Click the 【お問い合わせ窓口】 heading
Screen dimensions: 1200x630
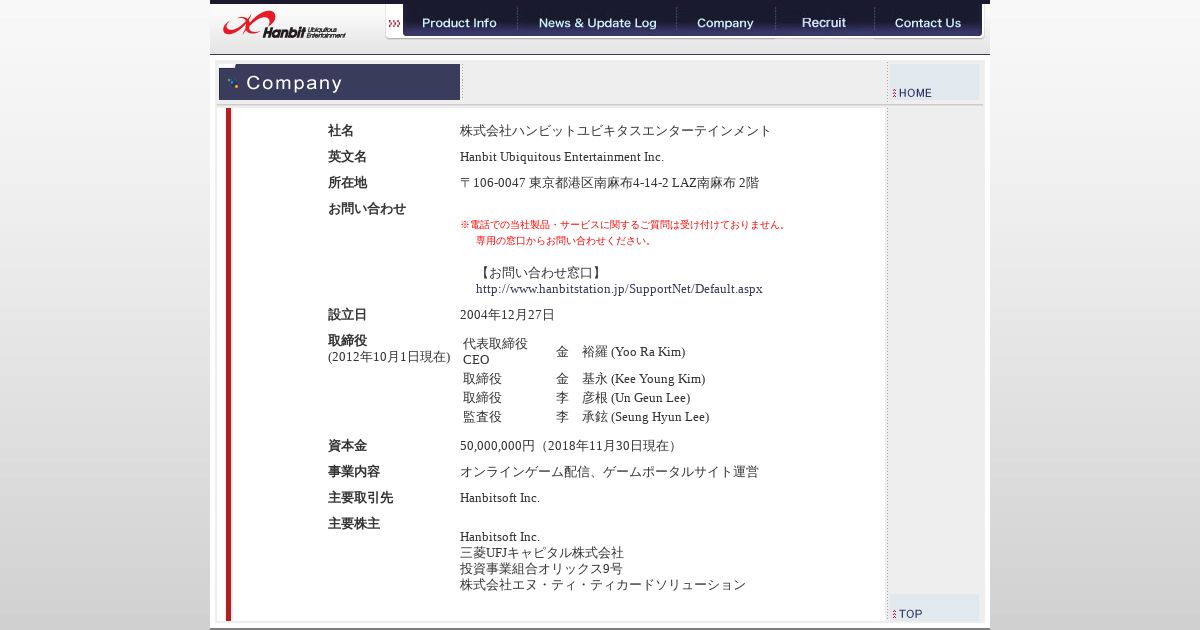click(540, 272)
